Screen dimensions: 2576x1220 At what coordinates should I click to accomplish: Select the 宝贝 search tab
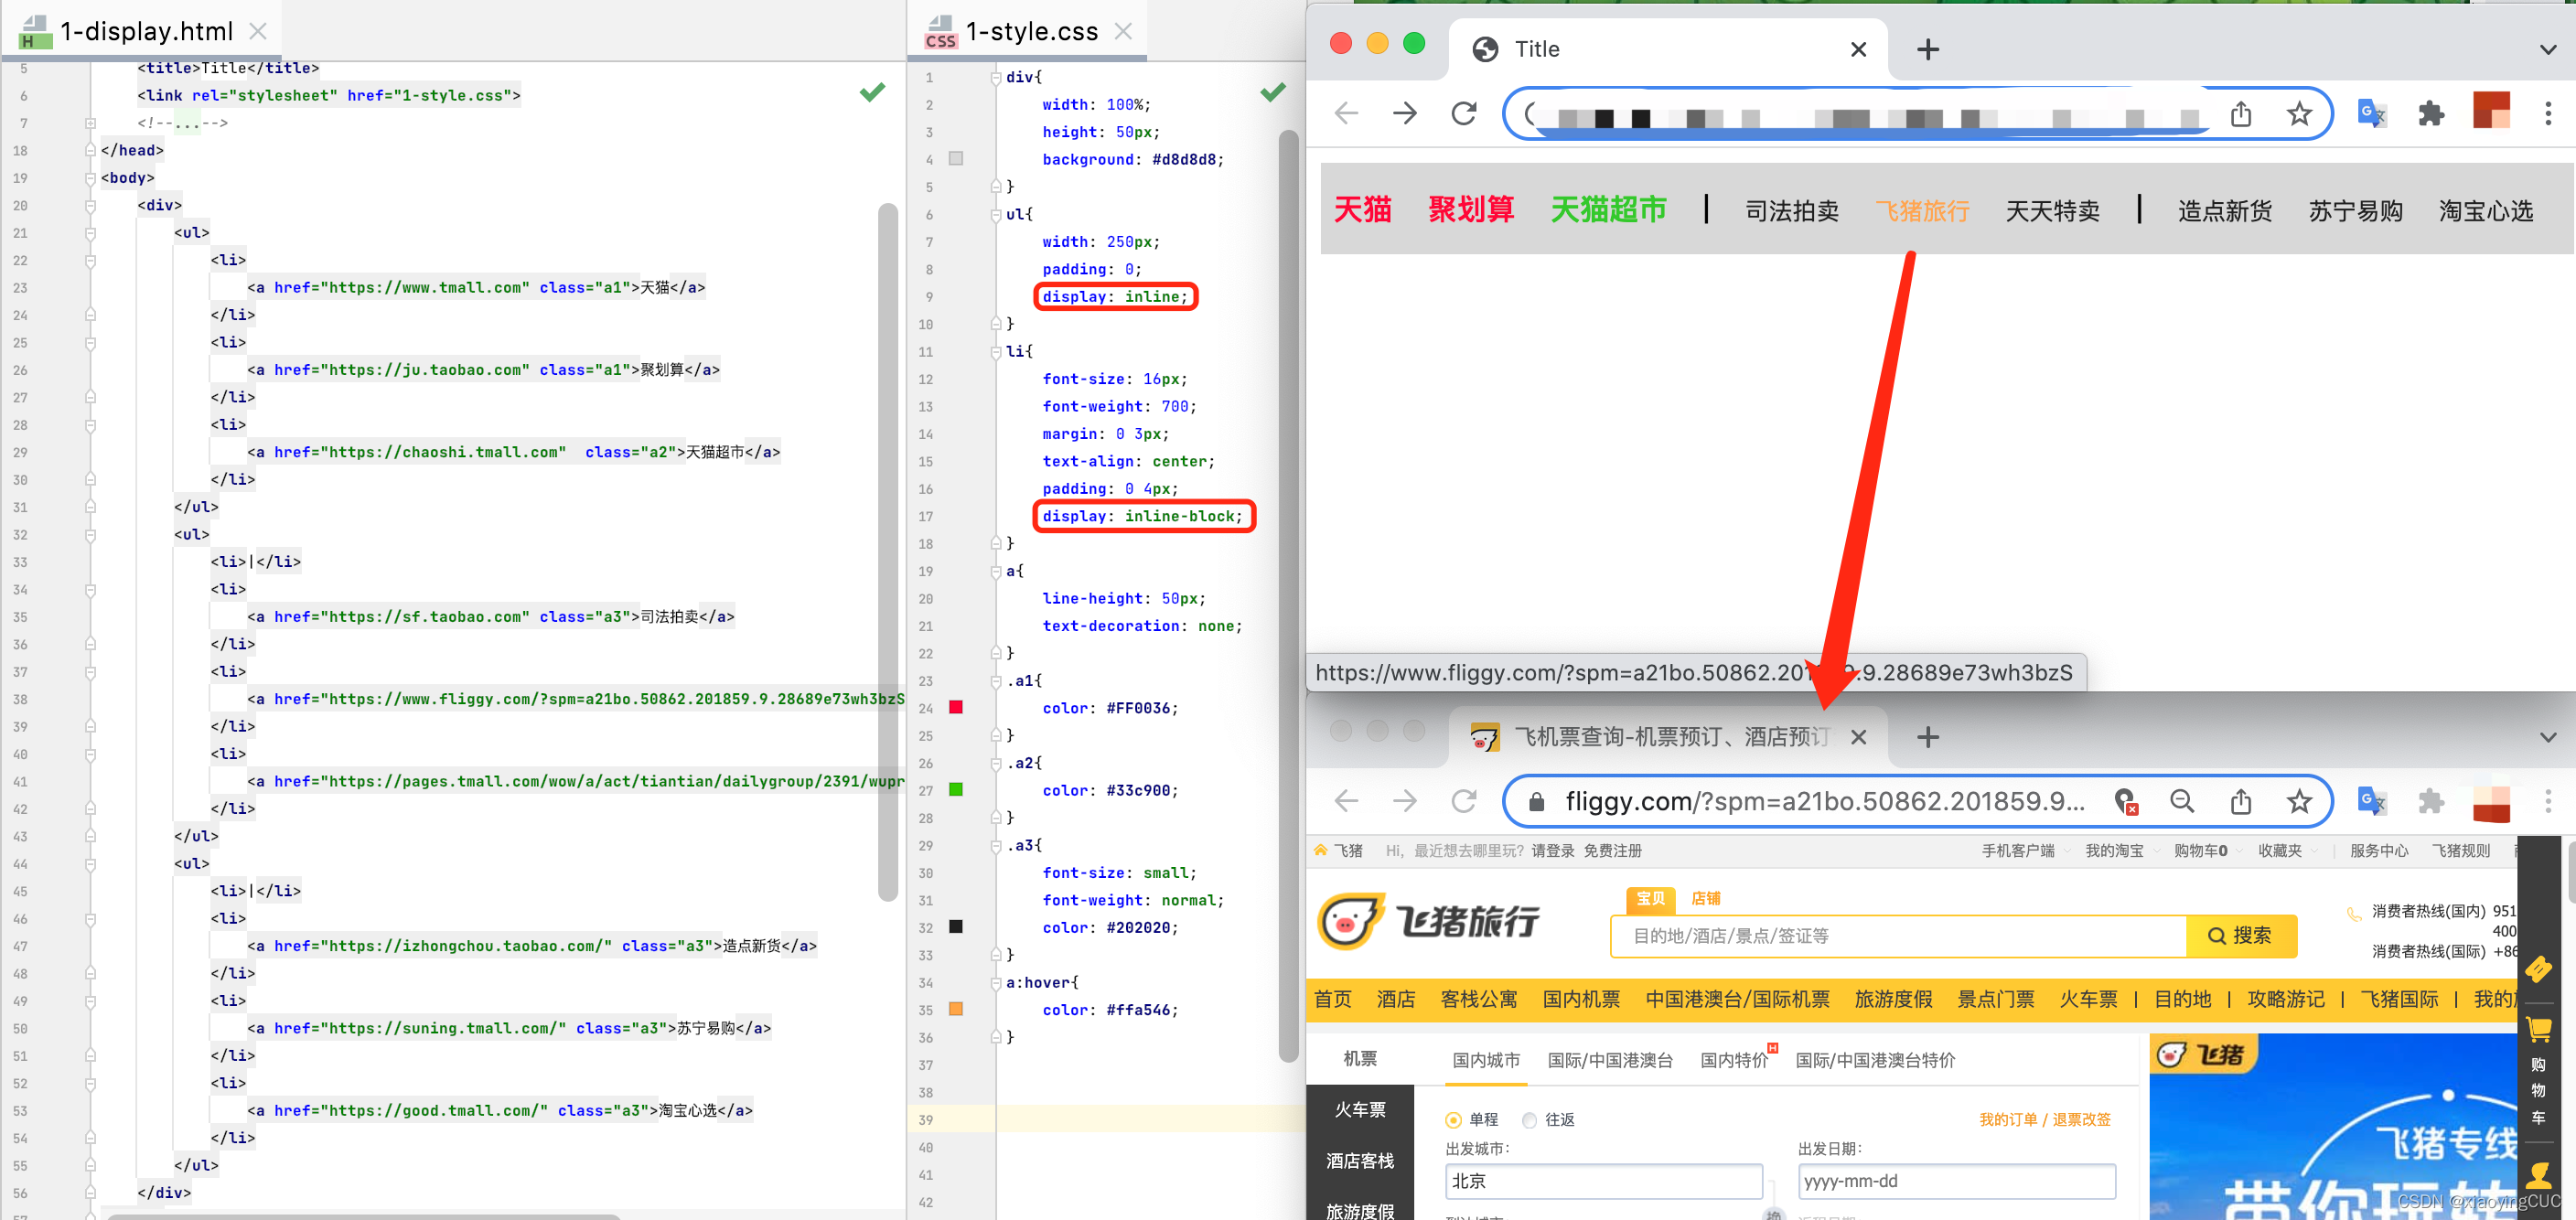(x=1650, y=898)
